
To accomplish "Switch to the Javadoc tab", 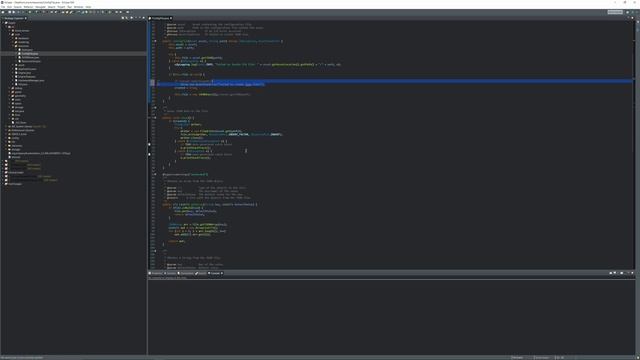I will (170, 273).
